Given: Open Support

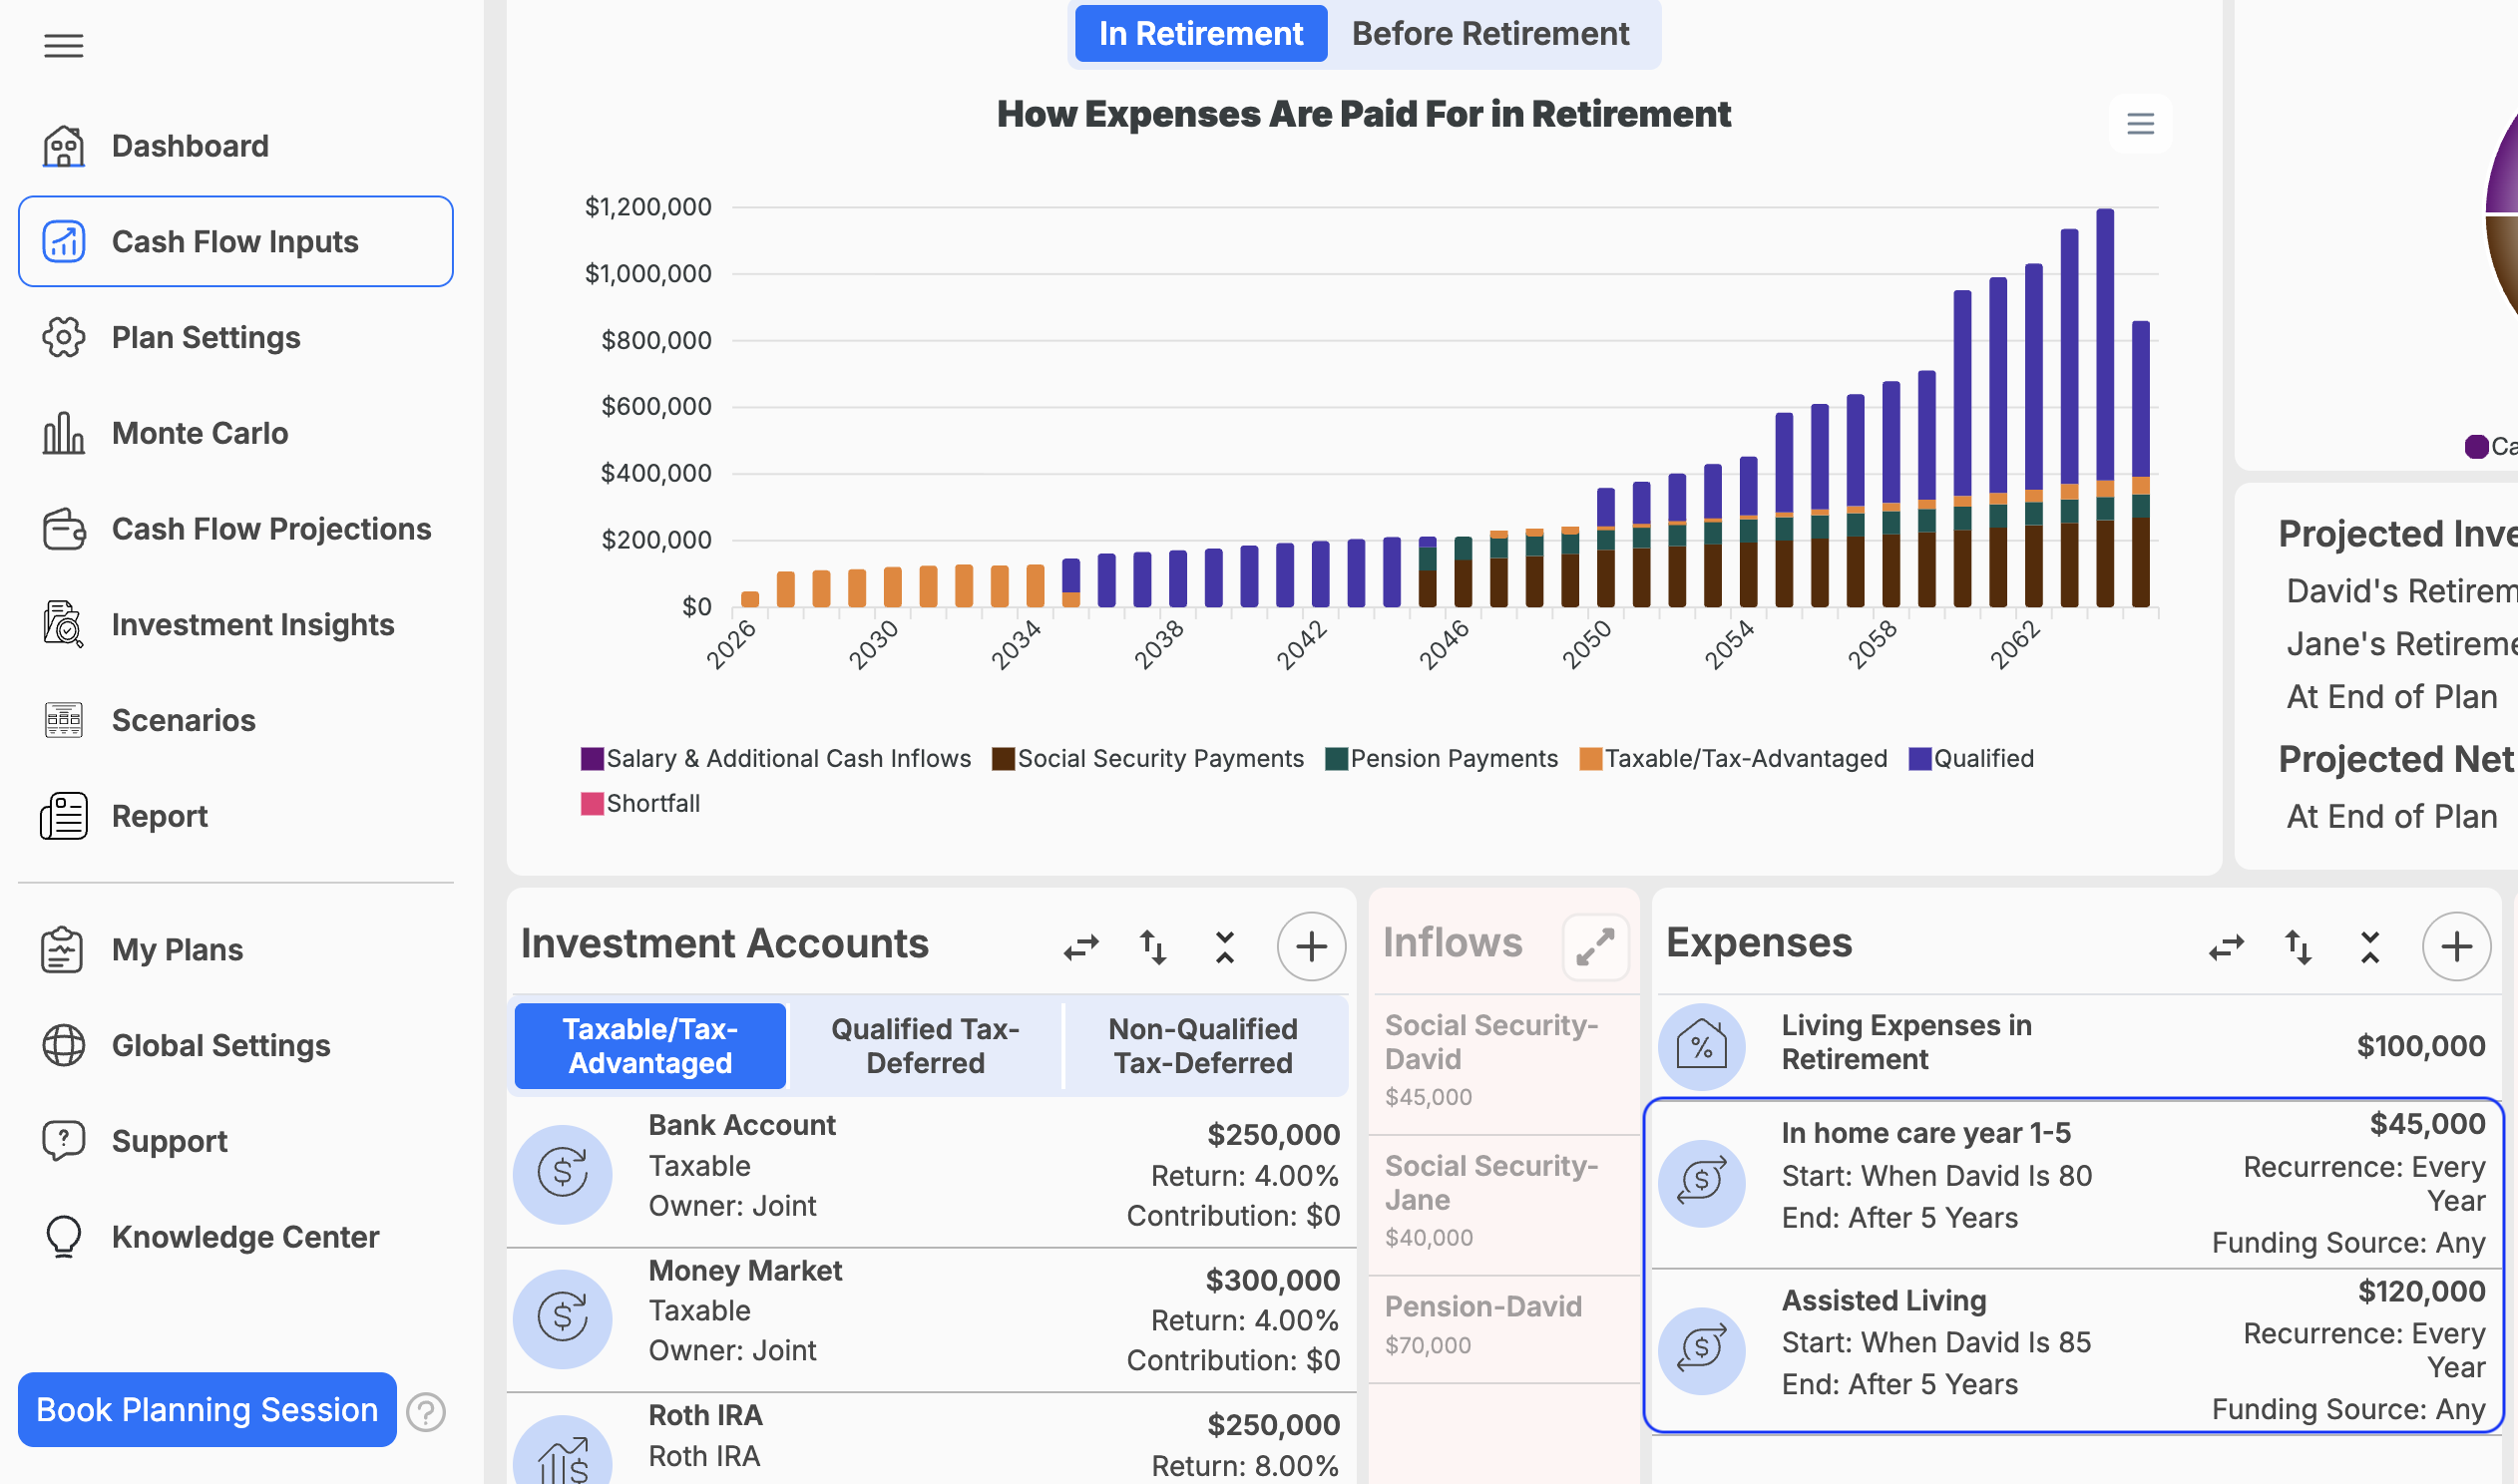Looking at the screenshot, I should coord(235,1141).
